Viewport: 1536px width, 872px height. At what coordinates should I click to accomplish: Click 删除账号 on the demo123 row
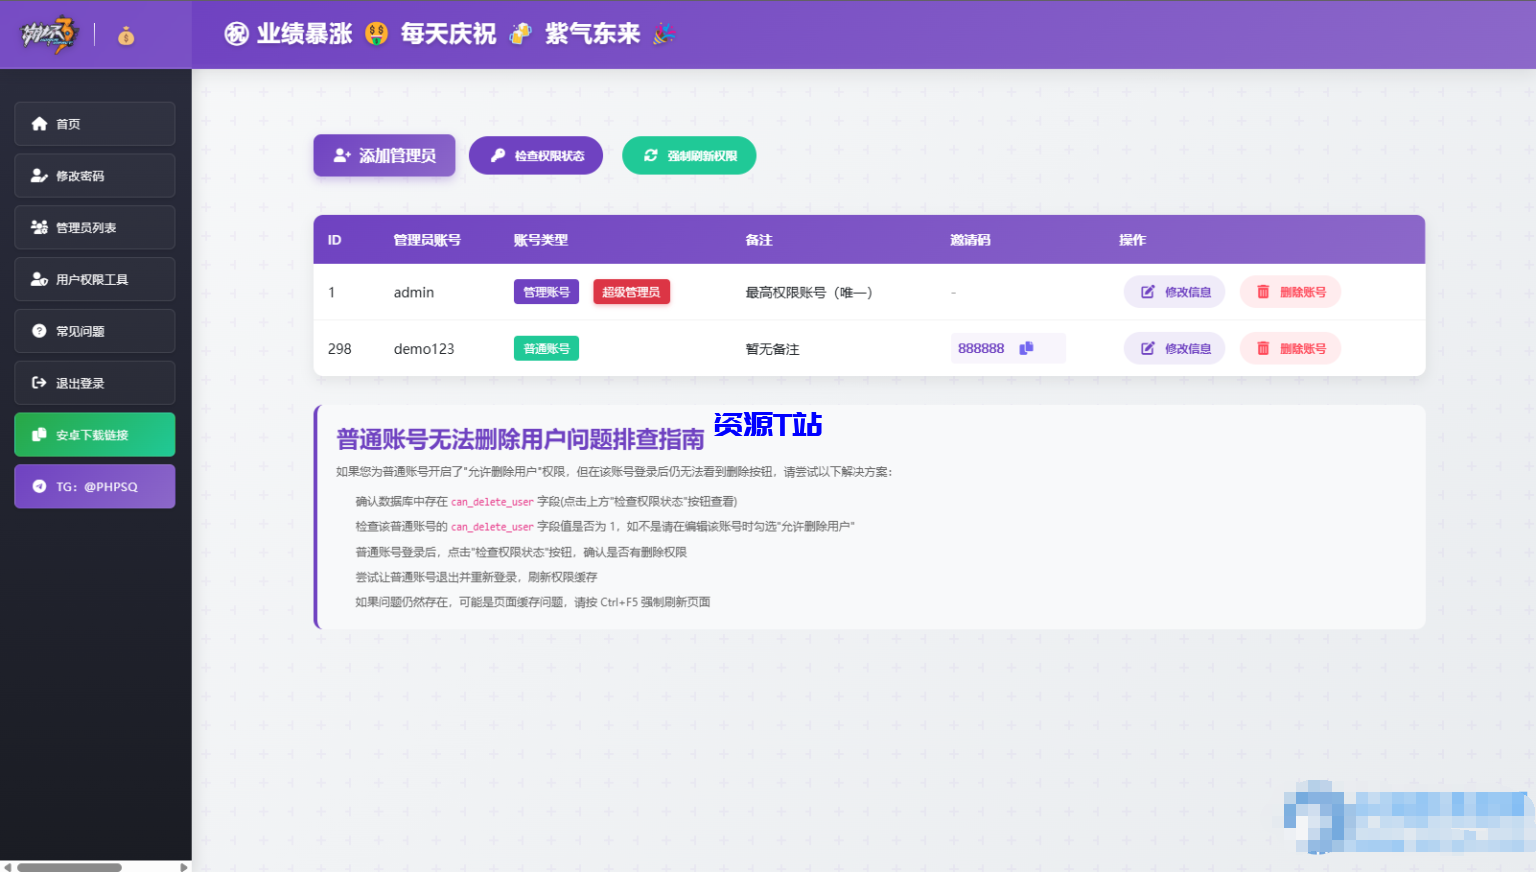(x=1290, y=347)
